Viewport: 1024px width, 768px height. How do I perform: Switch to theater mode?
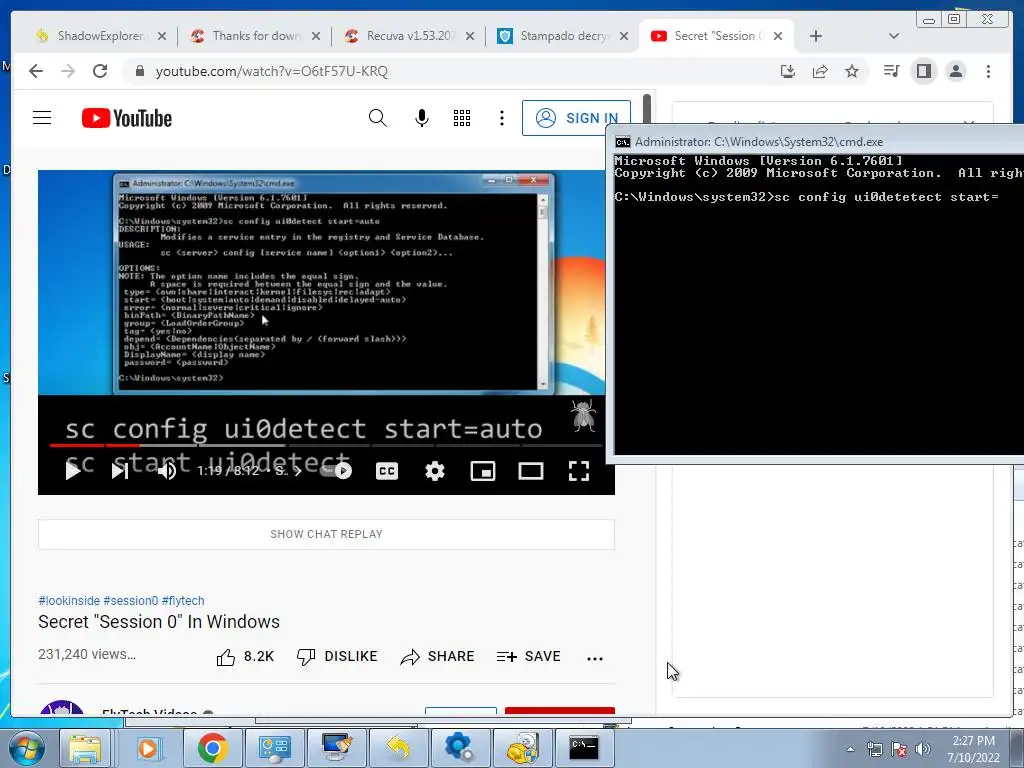(531, 471)
